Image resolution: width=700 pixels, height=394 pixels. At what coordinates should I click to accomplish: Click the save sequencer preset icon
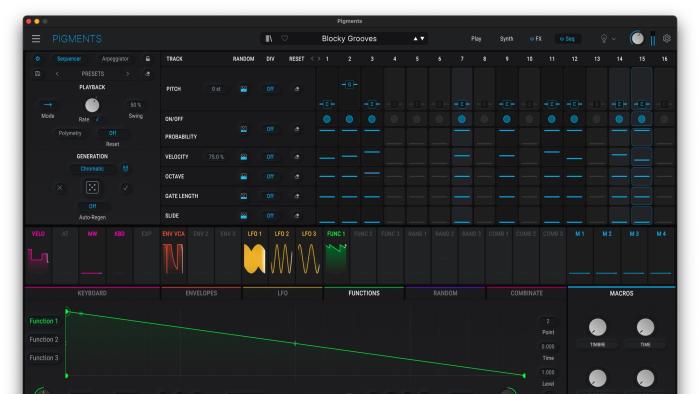click(38, 74)
